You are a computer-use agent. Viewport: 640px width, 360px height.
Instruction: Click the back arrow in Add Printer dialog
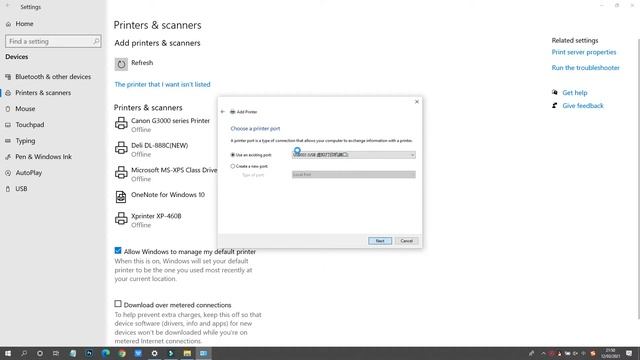222,112
